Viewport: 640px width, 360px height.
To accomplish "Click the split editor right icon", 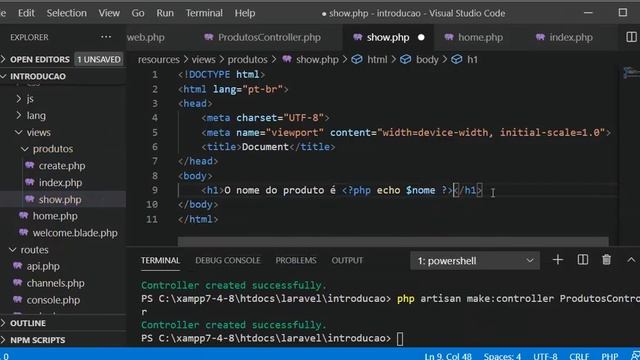I will pyautogui.click(x=631, y=37).
